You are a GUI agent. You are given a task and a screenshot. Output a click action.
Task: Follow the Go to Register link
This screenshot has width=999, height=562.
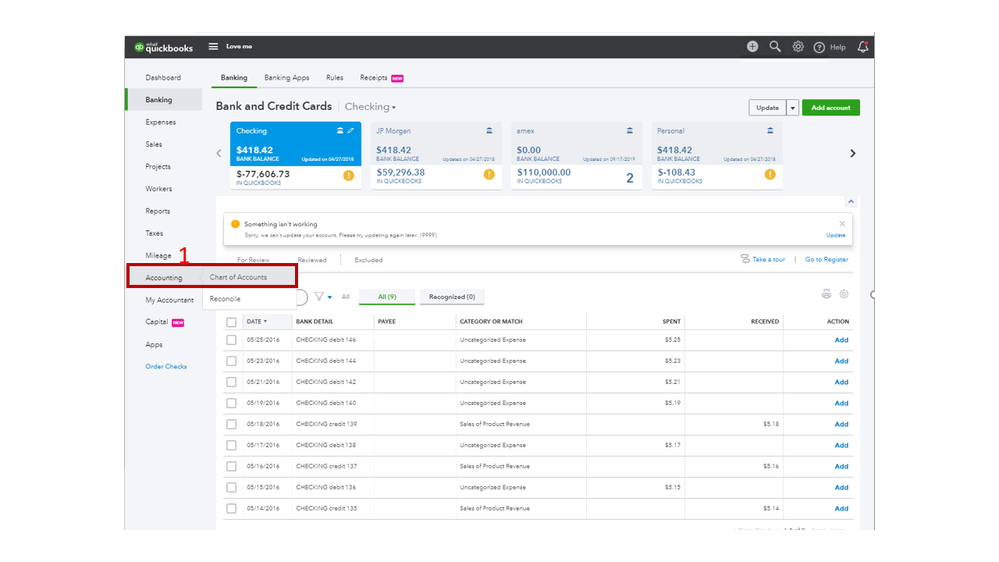826,259
